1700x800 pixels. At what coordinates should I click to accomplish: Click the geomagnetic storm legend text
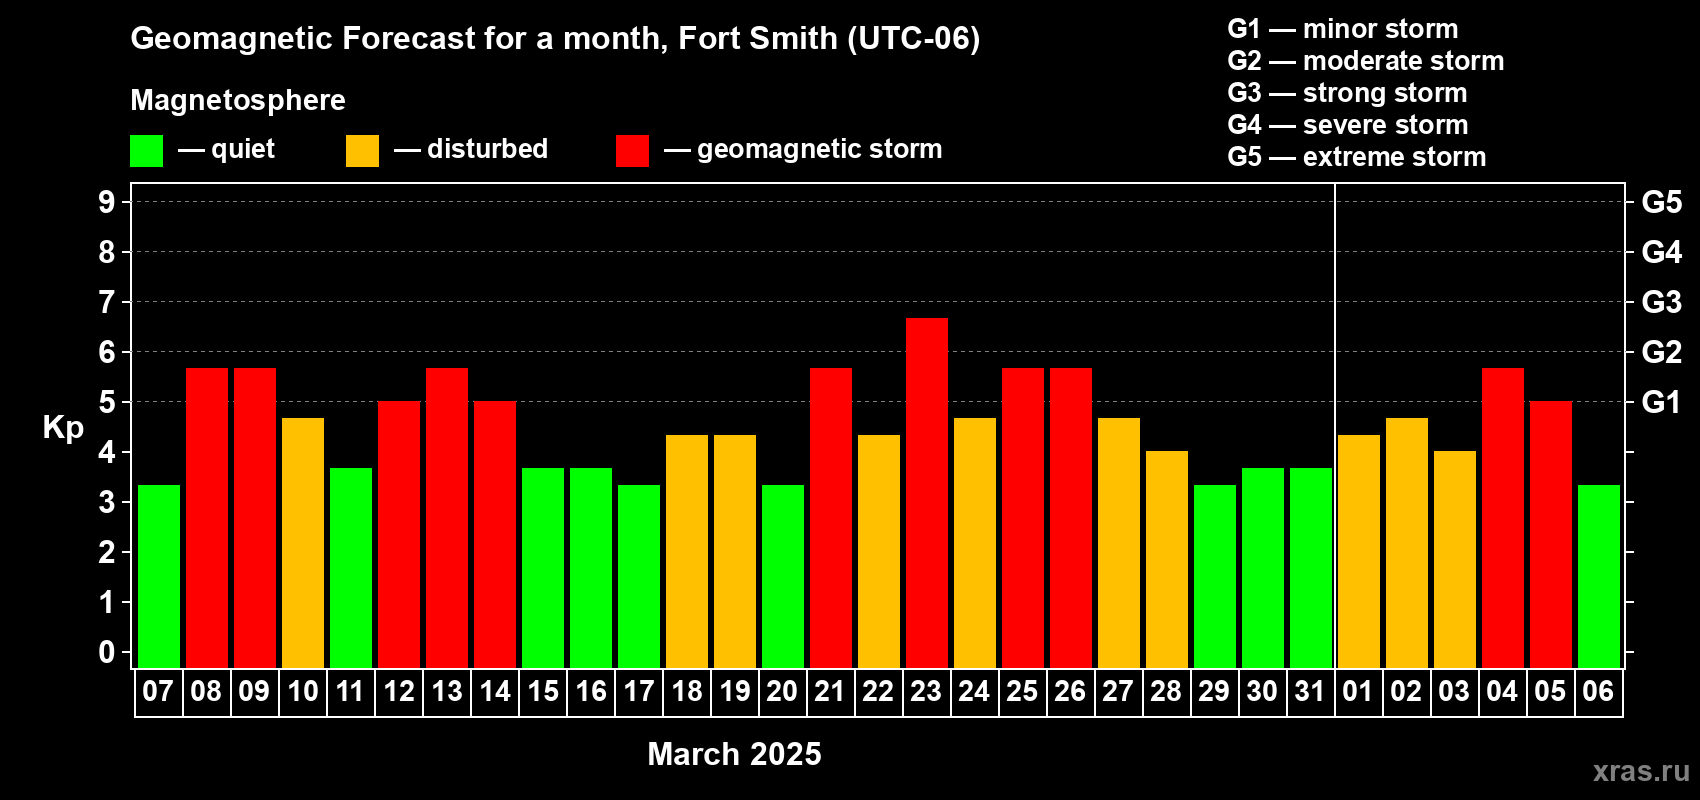[820, 149]
